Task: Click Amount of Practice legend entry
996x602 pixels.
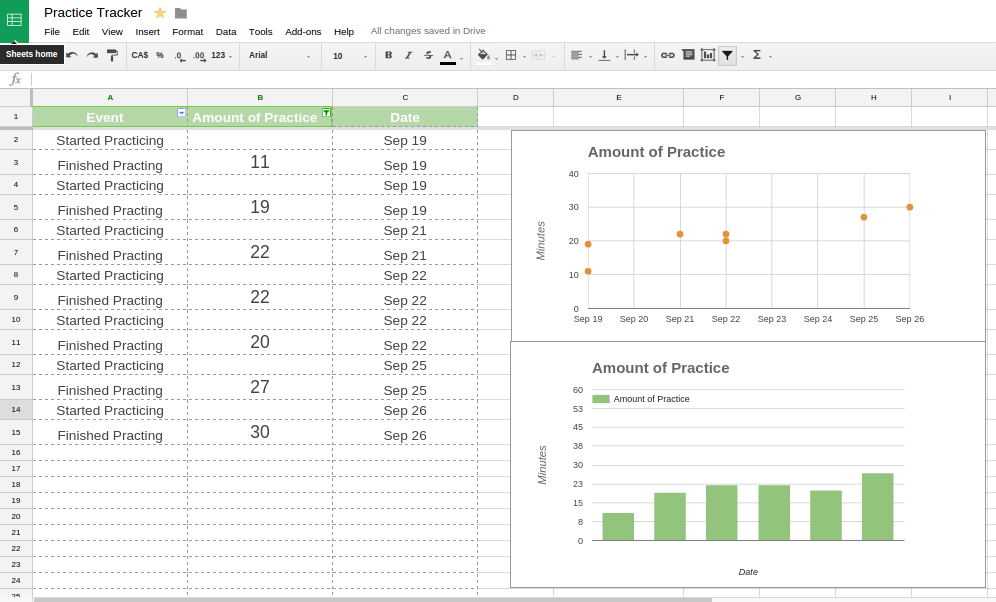Action: (640, 399)
